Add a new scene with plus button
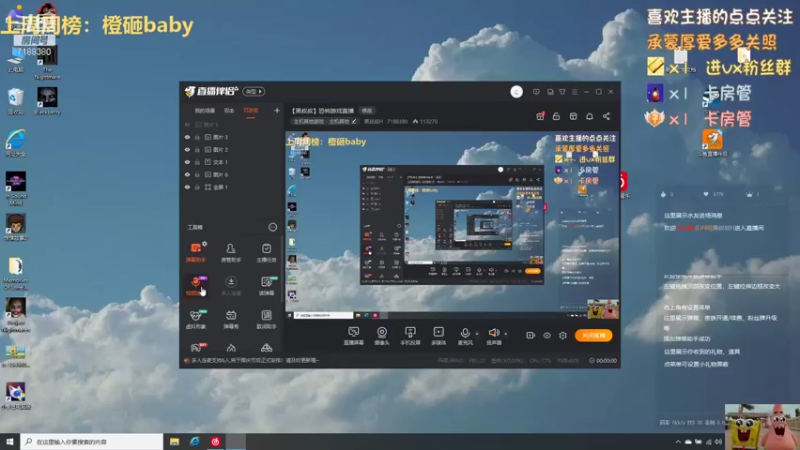The height and width of the screenshot is (450, 800). click(277, 110)
